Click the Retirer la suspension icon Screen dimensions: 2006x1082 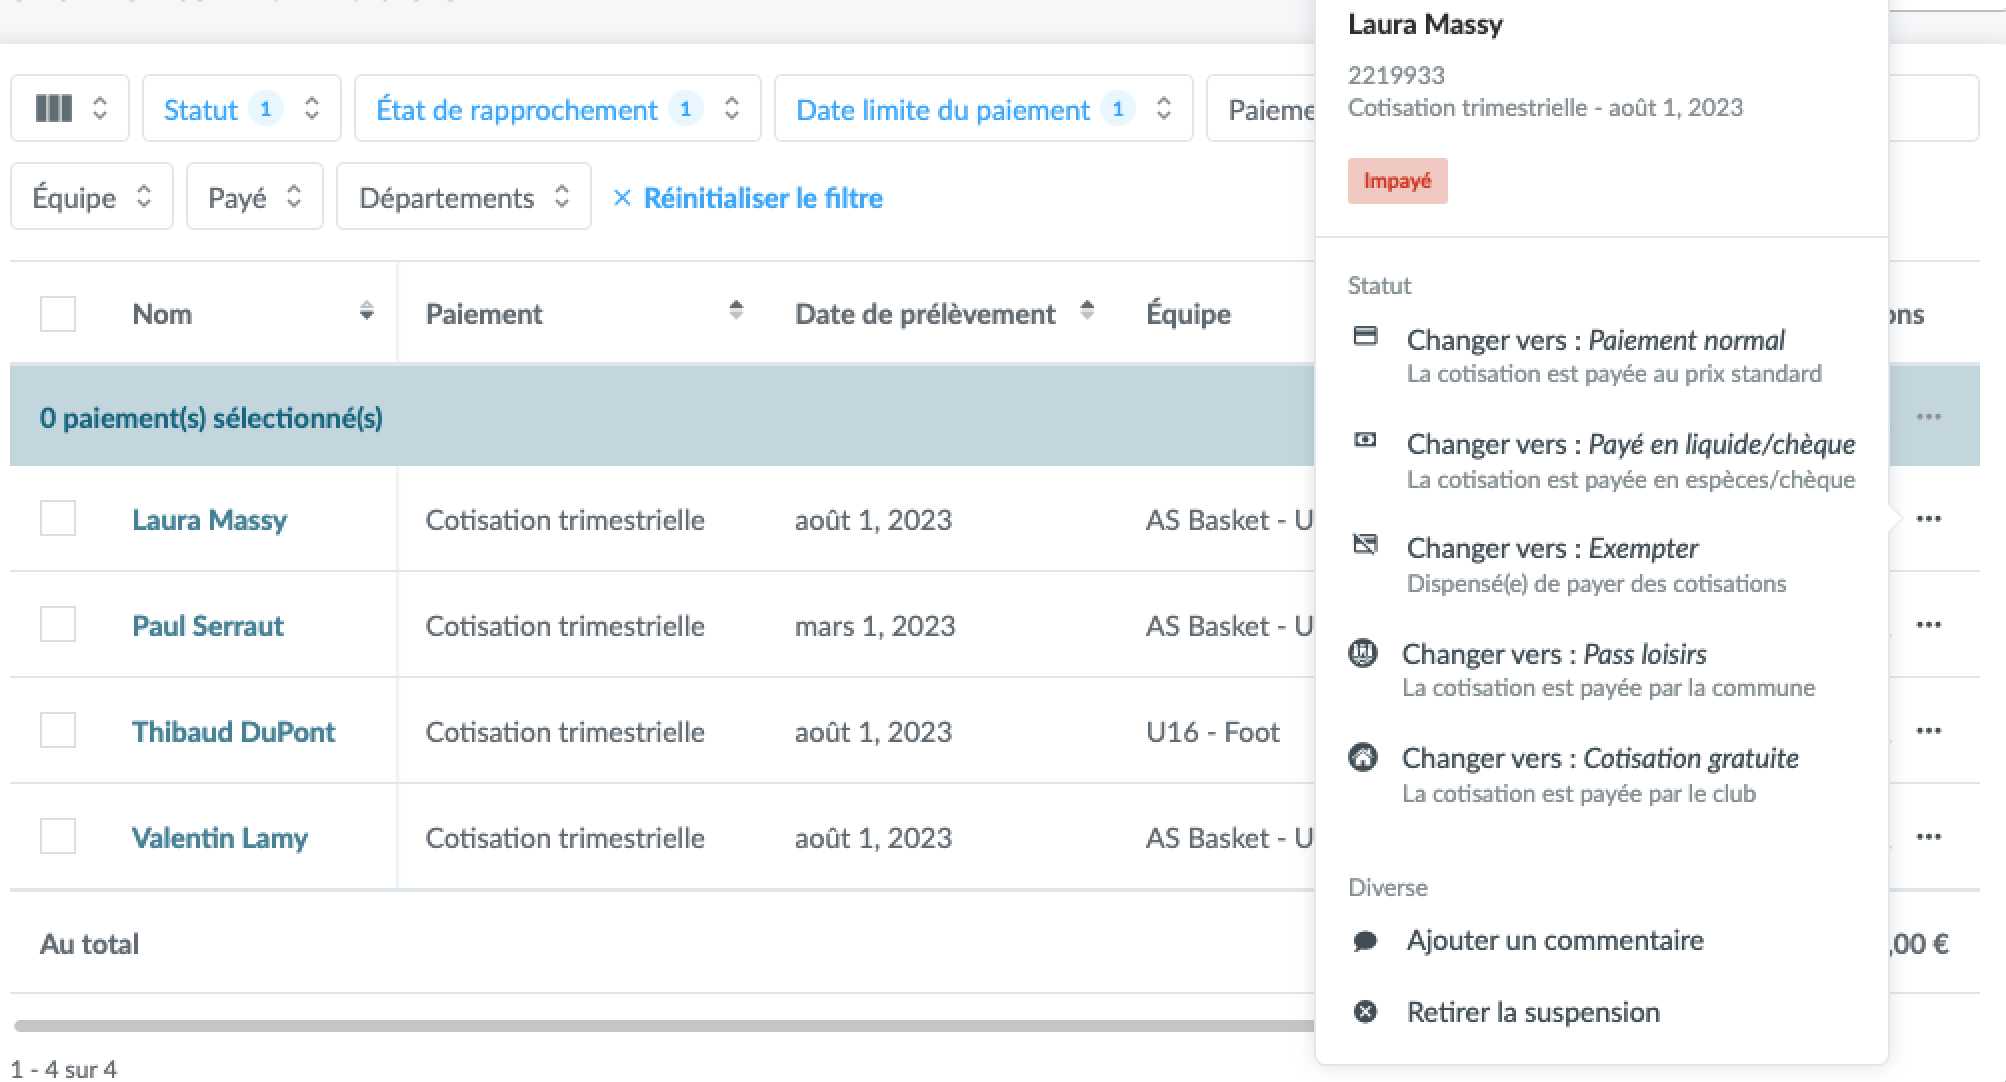click(x=1365, y=1012)
